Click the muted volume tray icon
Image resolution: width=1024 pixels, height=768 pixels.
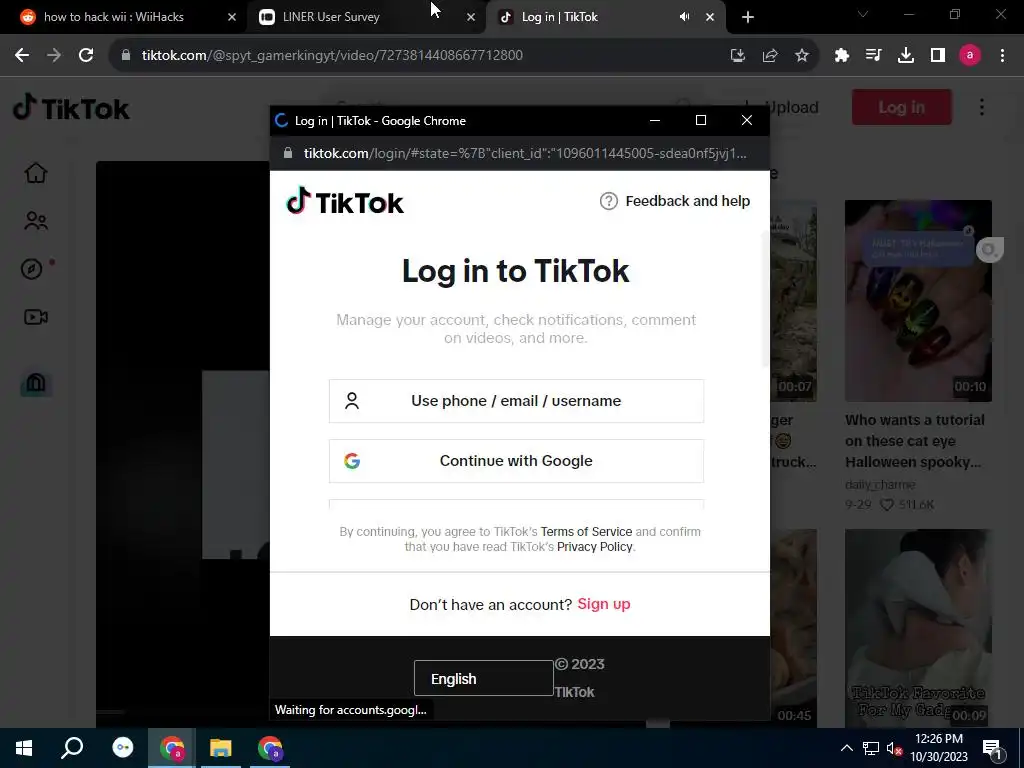(894, 748)
